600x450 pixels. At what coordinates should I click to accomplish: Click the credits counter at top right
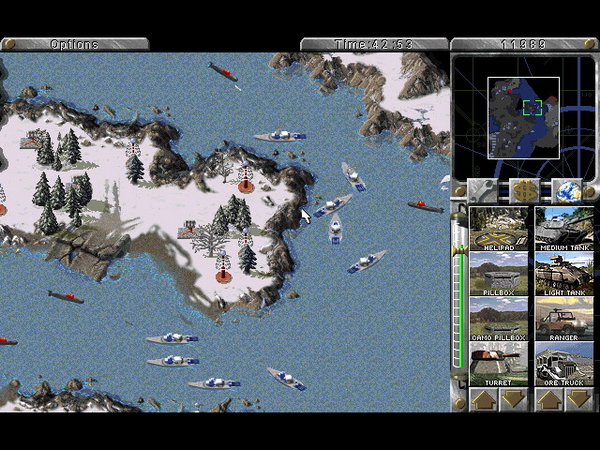tap(523, 44)
